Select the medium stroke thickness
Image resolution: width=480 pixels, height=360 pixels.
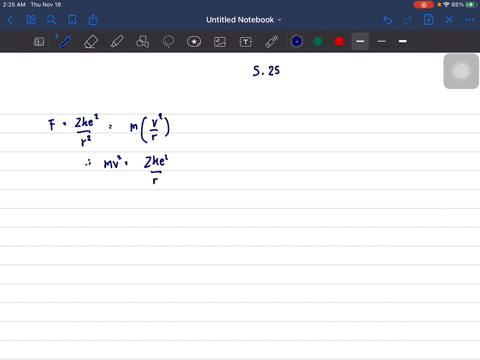pyautogui.click(x=360, y=41)
